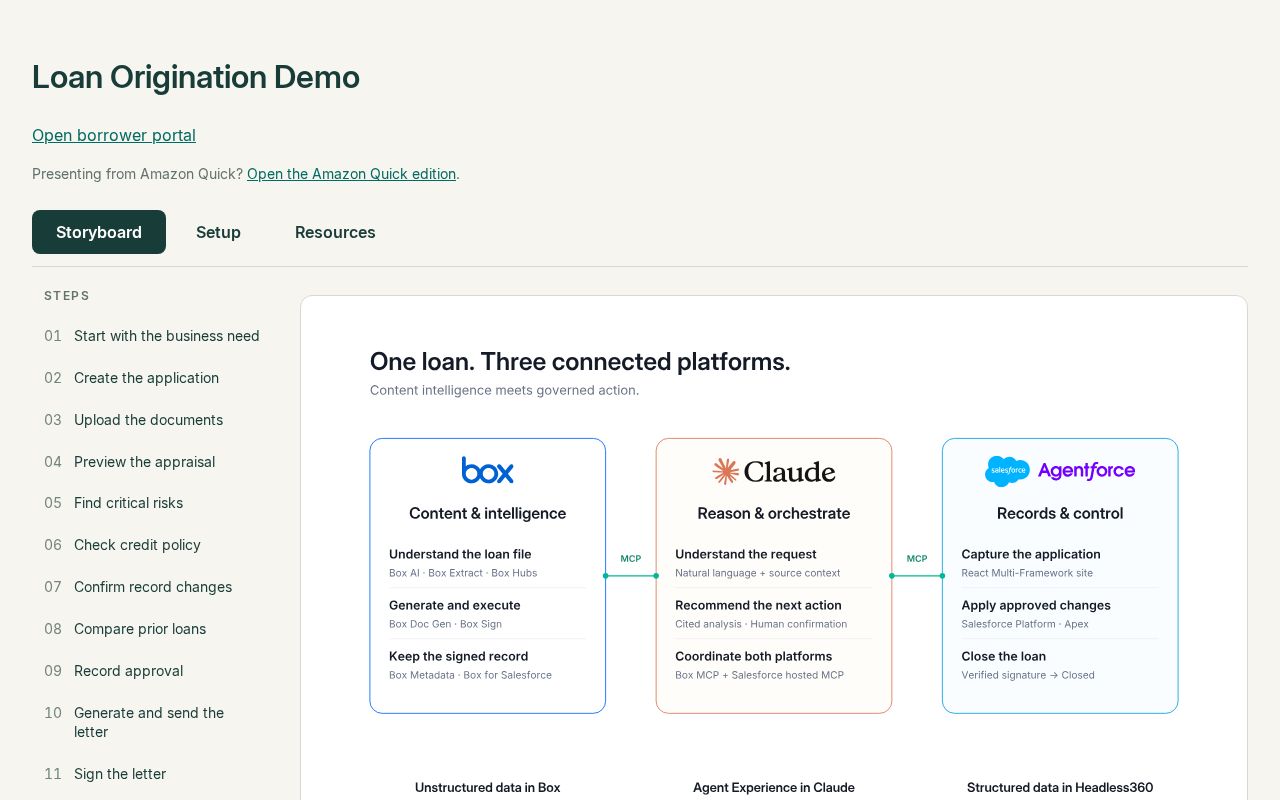
Task: Click the Loan Origination Demo page title
Action: click(196, 77)
